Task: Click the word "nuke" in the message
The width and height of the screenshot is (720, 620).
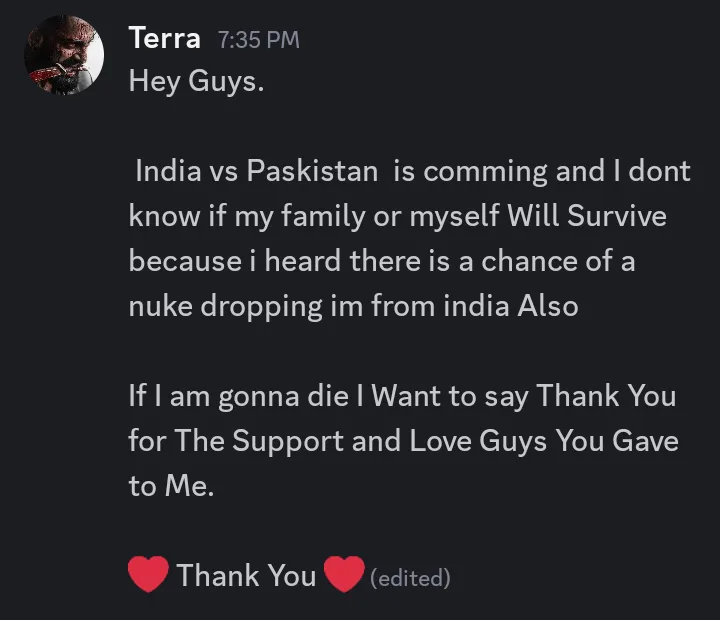Action: (160, 306)
